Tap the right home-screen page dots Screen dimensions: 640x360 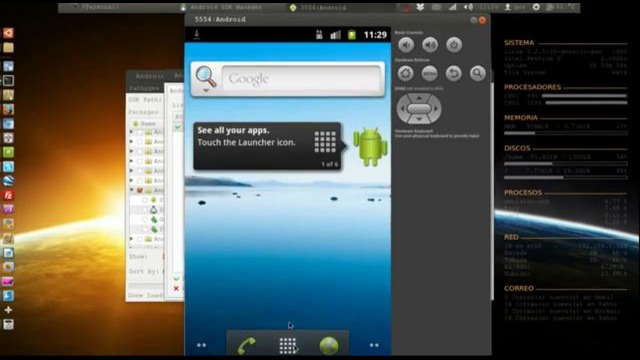coord(374,345)
